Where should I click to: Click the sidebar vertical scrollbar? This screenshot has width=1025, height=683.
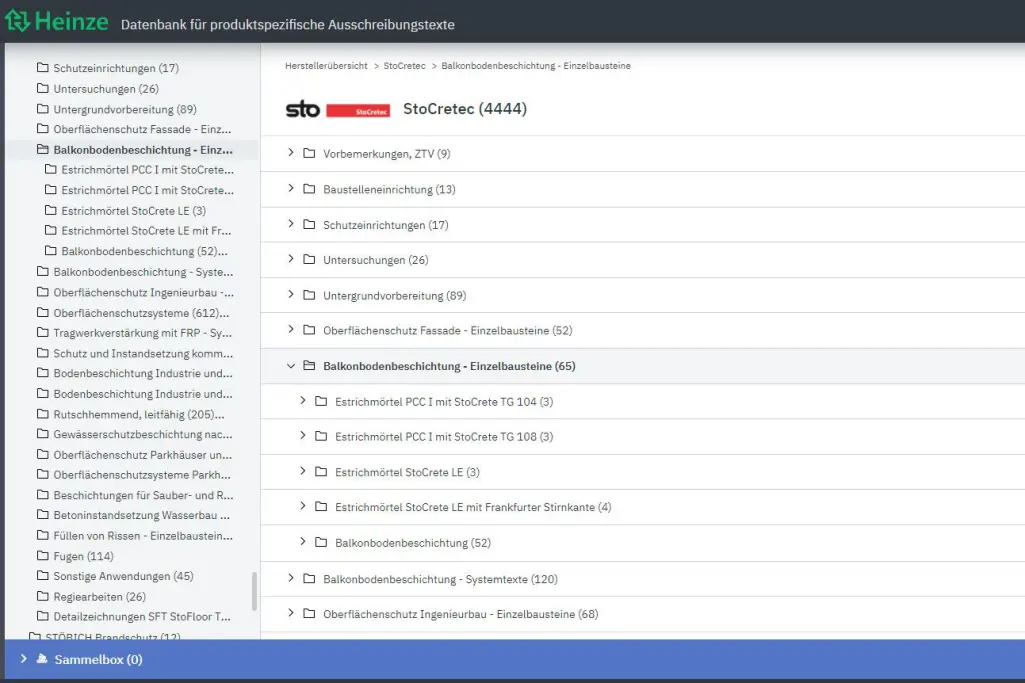coord(254,590)
